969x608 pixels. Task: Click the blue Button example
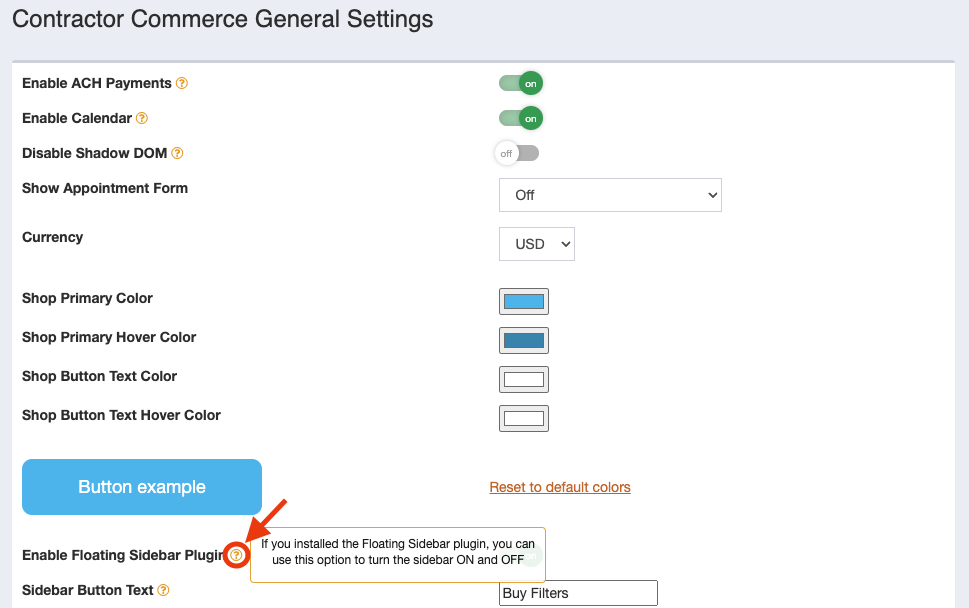[142, 487]
